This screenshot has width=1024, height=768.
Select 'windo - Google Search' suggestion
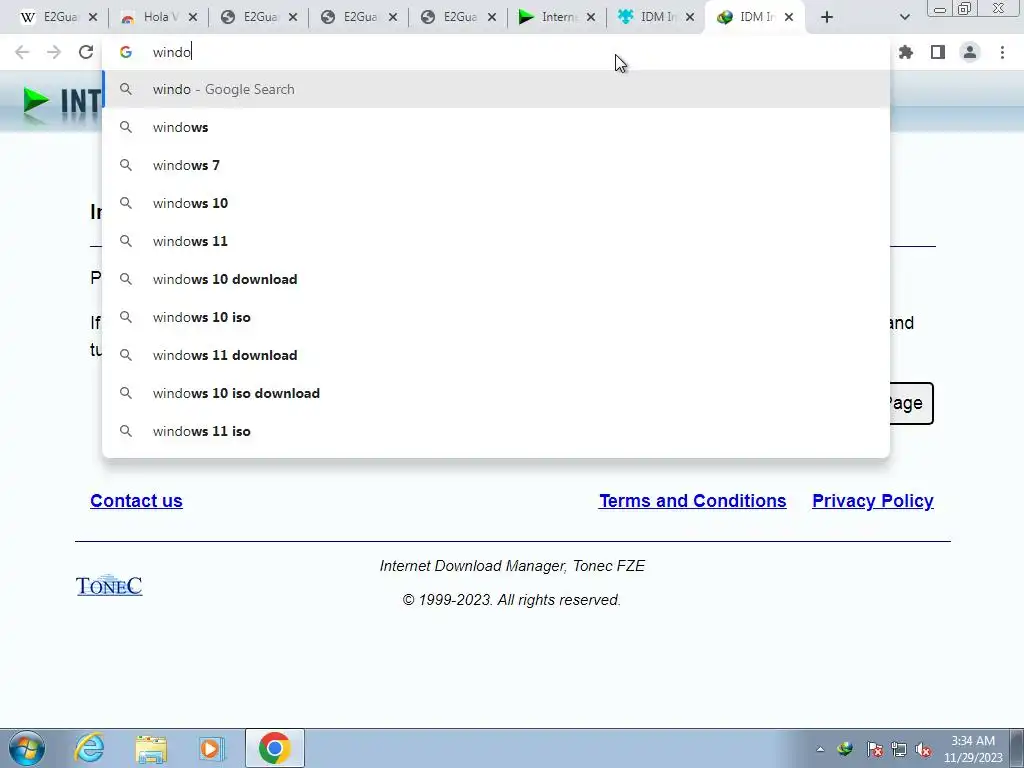coord(496,89)
